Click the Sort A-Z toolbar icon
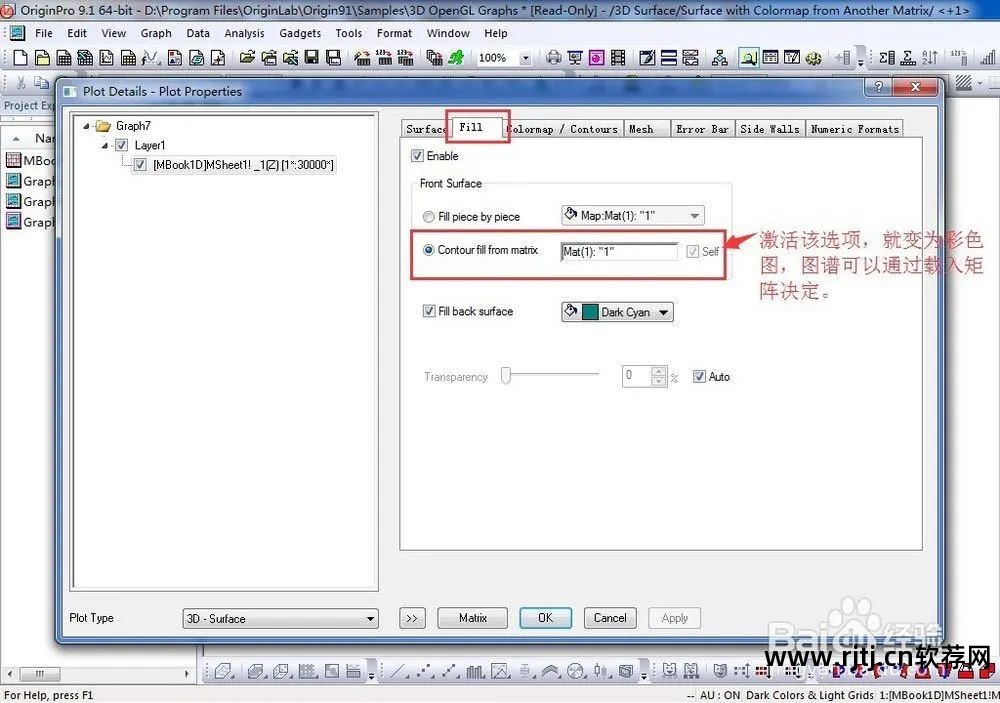The image size is (1000, 703). tap(930, 58)
